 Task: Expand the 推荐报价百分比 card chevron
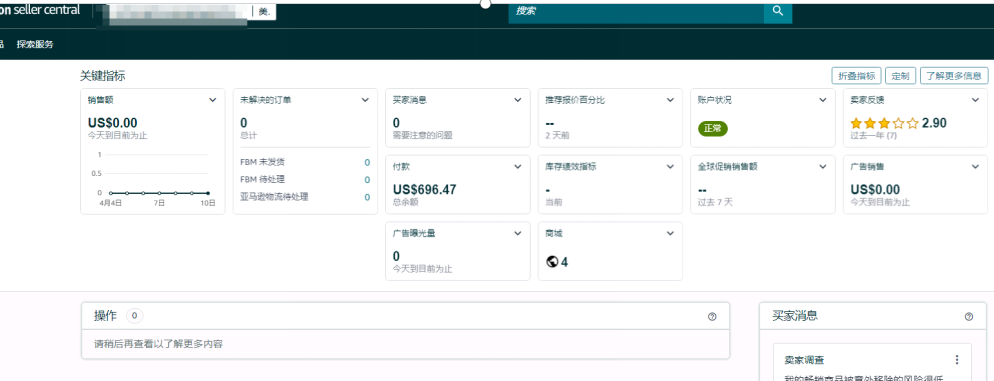click(x=670, y=100)
